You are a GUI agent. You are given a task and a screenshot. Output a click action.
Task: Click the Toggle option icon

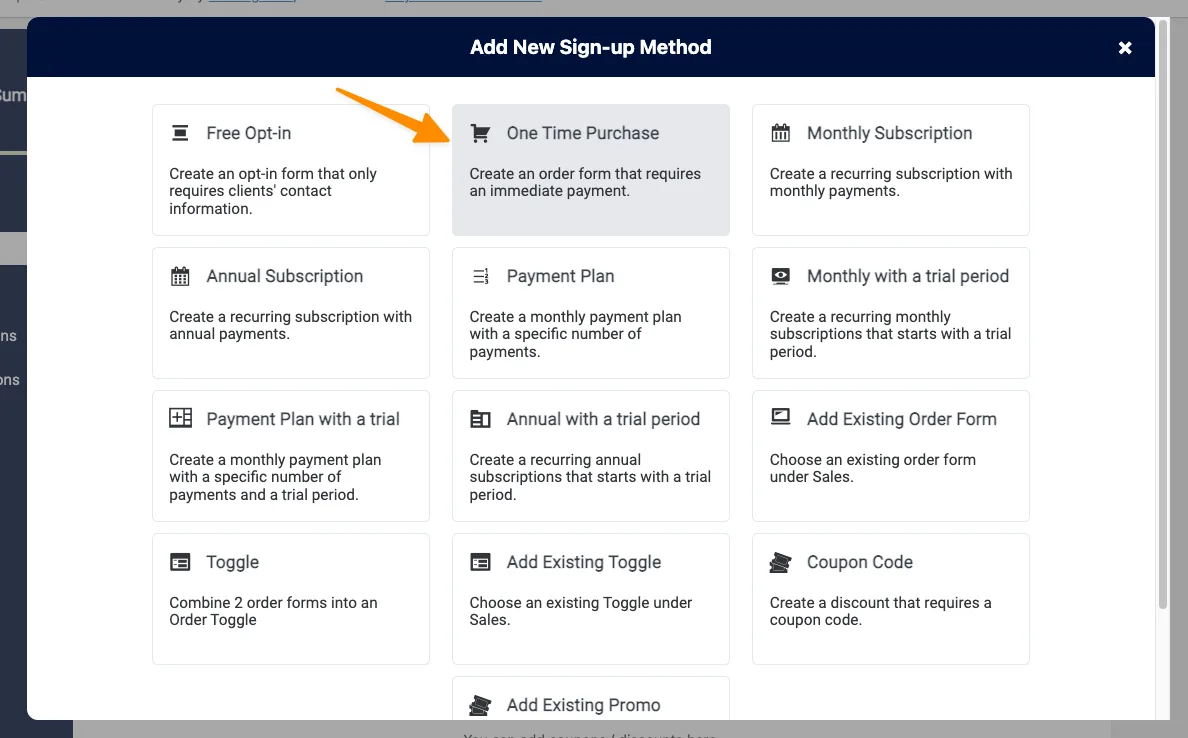180,562
